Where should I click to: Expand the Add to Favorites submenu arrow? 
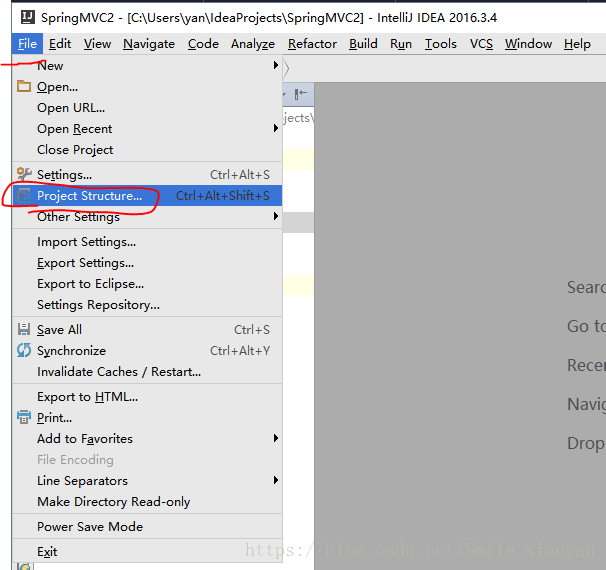(276, 438)
